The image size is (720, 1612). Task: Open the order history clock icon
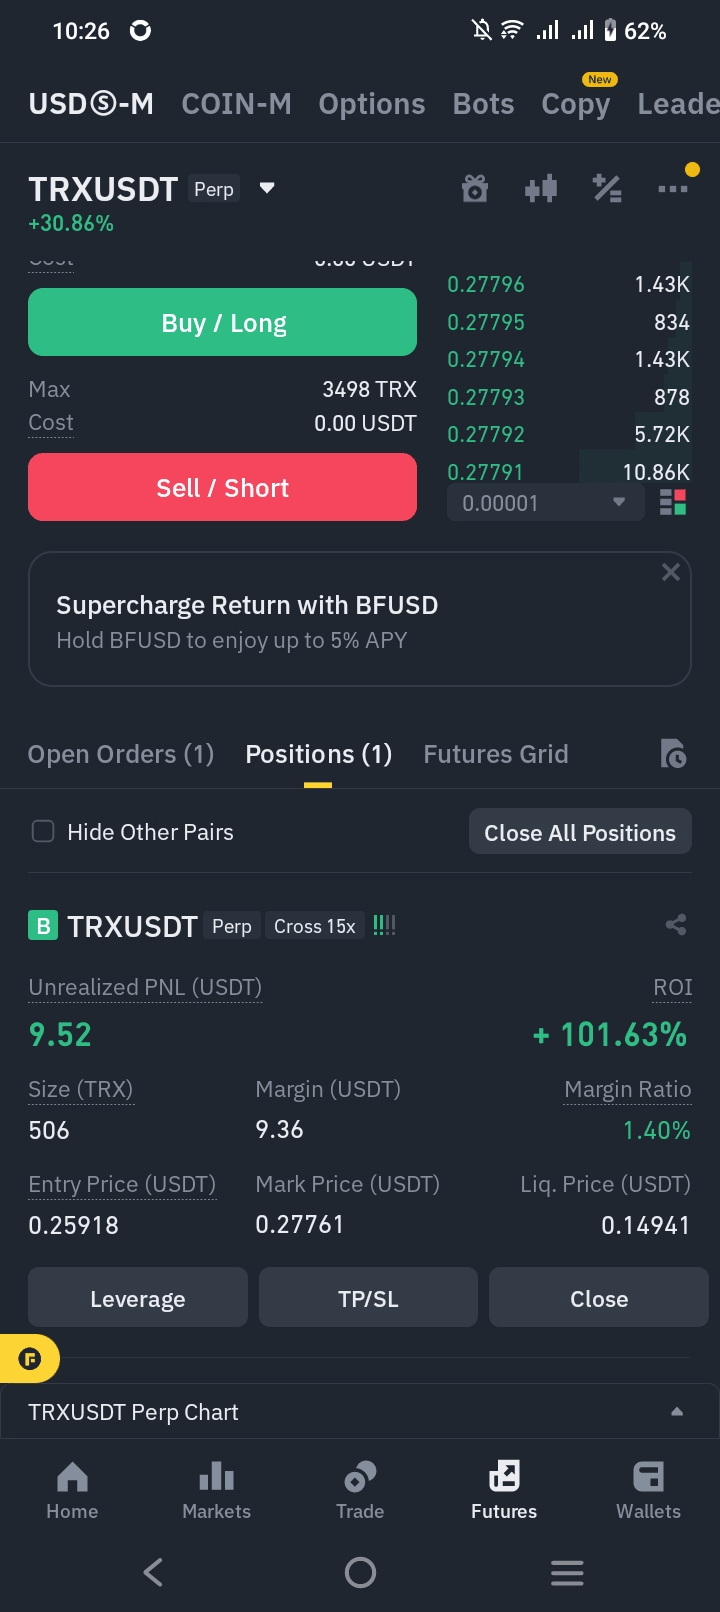(674, 754)
